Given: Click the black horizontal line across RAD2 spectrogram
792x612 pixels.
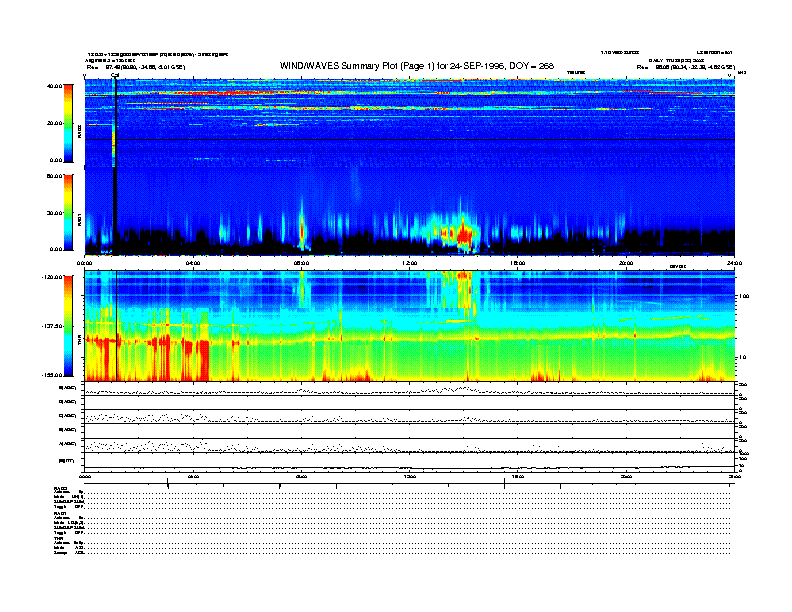Looking at the screenshot, I should pos(410,139).
